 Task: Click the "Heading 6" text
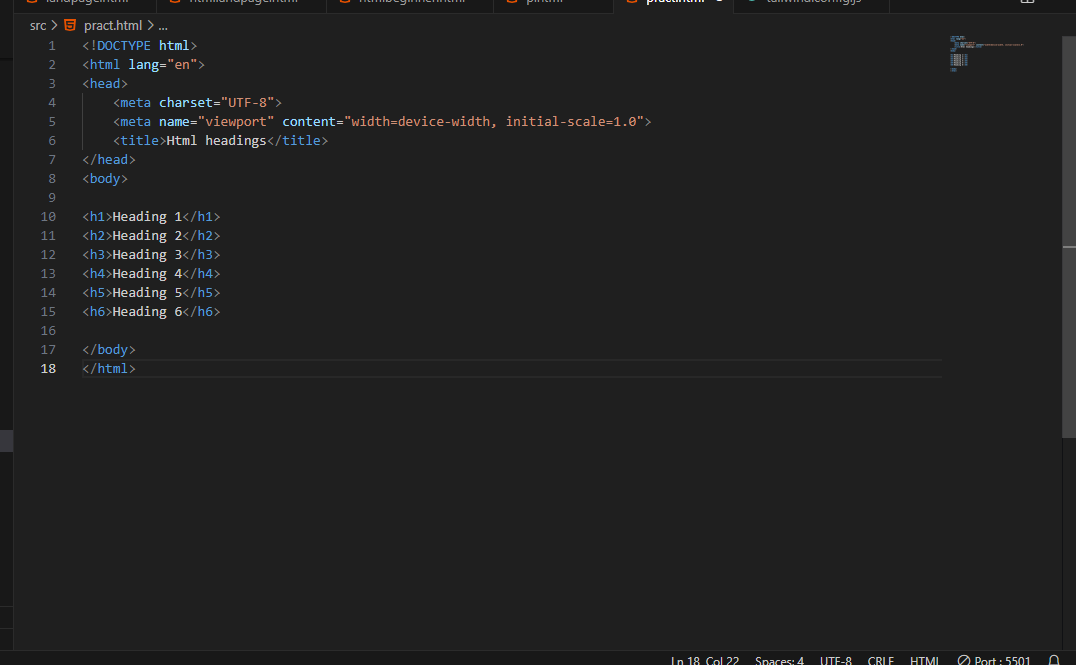147,312
